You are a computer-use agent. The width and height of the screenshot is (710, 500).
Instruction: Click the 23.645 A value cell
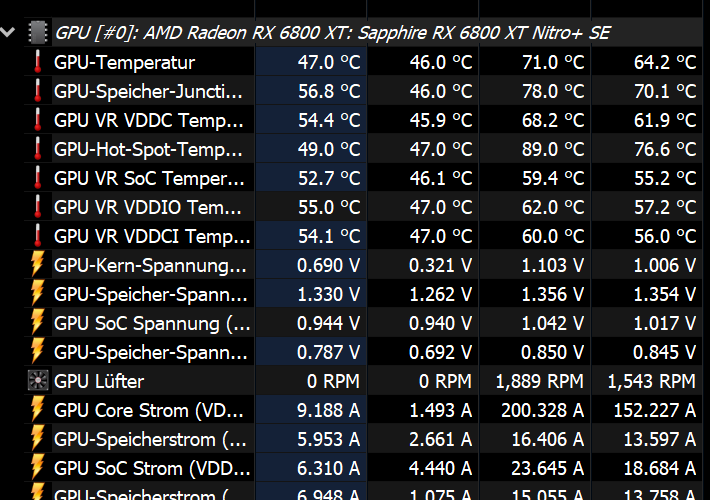(x=548, y=468)
